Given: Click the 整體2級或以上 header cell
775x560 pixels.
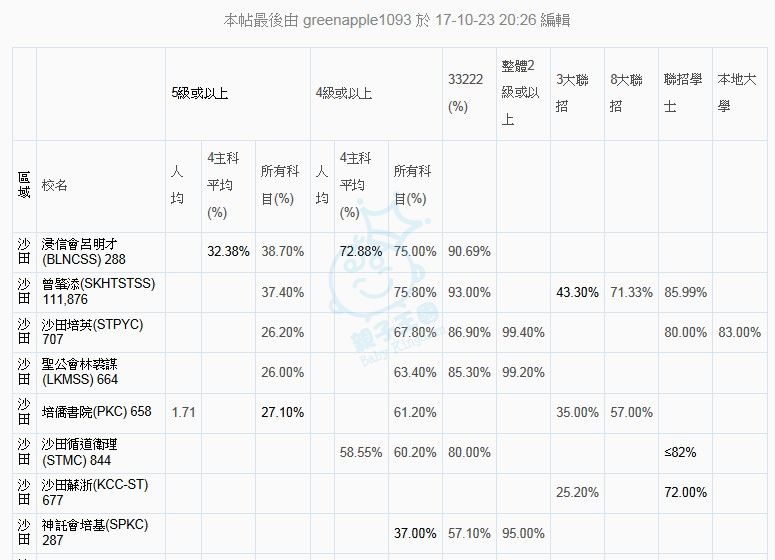Looking at the screenshot, I should 521,93.
